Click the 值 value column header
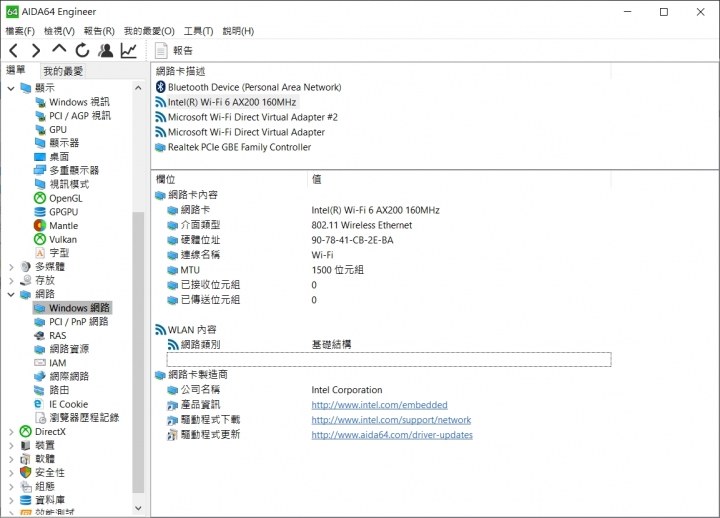Viewport: 720px width, 518px height. click(459, 180)
